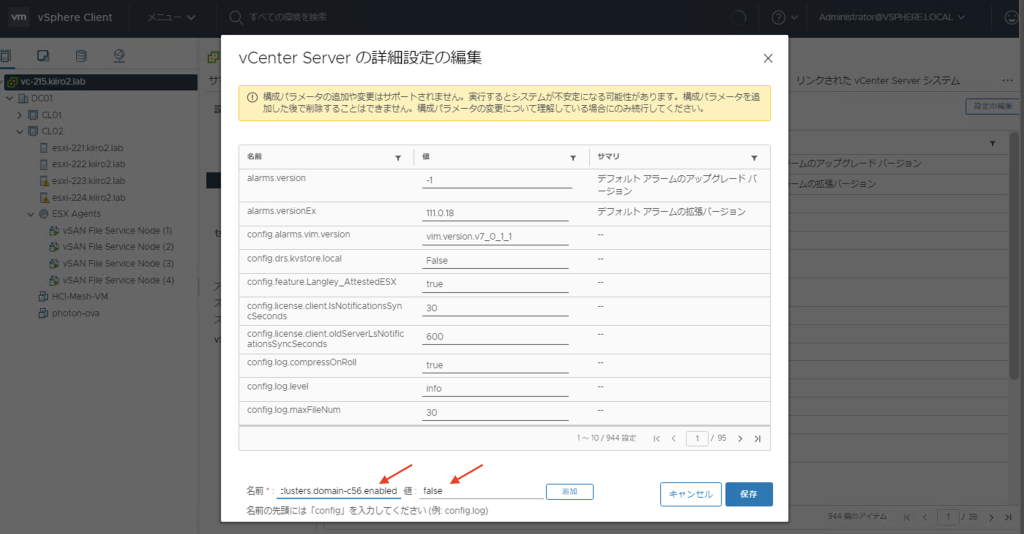
Task: Edit the config.drs.kvstore.local value field
Action: (495, 260)
